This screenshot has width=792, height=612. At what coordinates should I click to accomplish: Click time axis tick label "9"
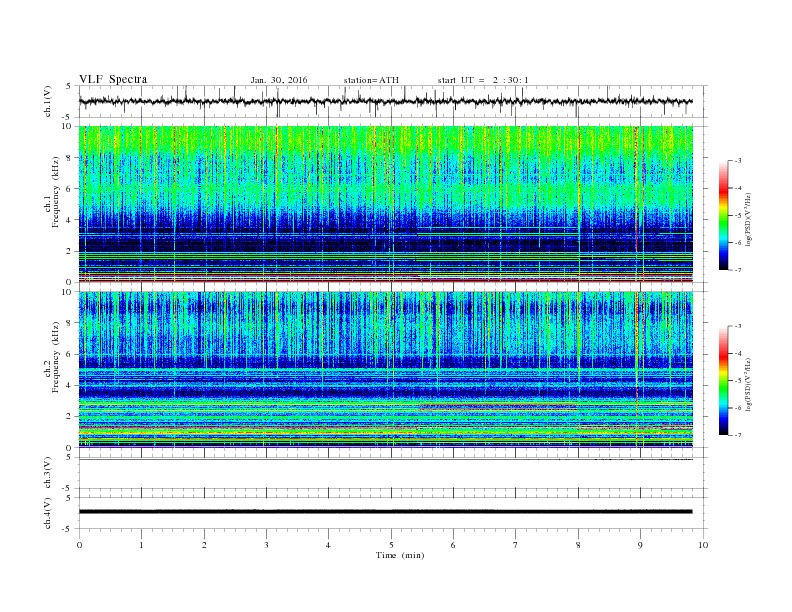click(640, 545)
